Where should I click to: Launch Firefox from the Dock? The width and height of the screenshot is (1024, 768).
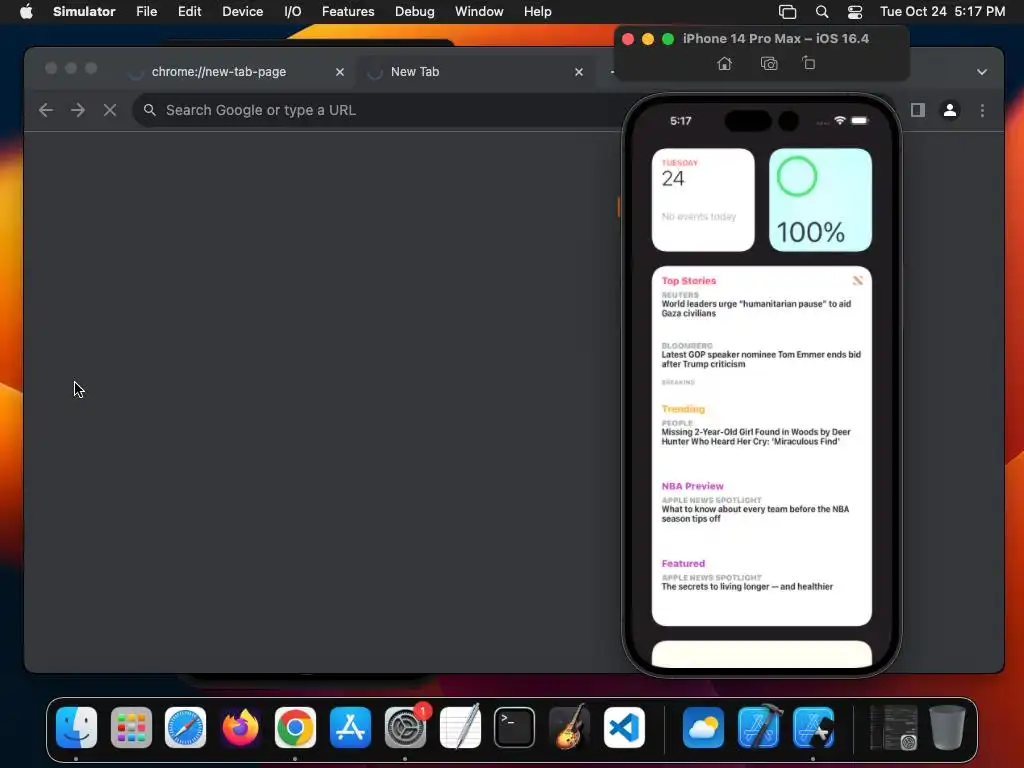240,728
